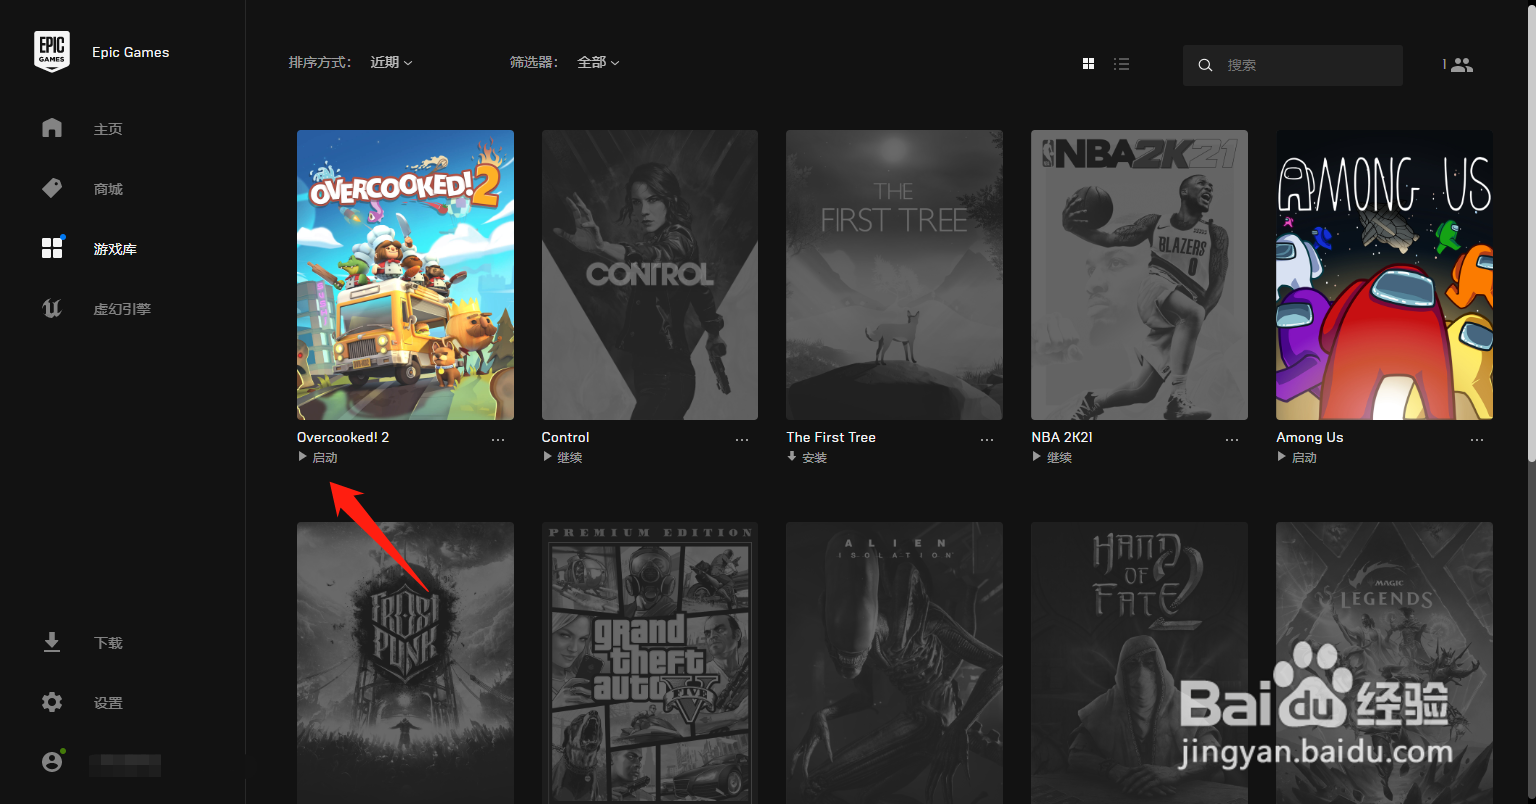This screenshot has height=804, width=1536.
Task: Click the NBA 2K21 title text
Action: [x=1061, y=437]
